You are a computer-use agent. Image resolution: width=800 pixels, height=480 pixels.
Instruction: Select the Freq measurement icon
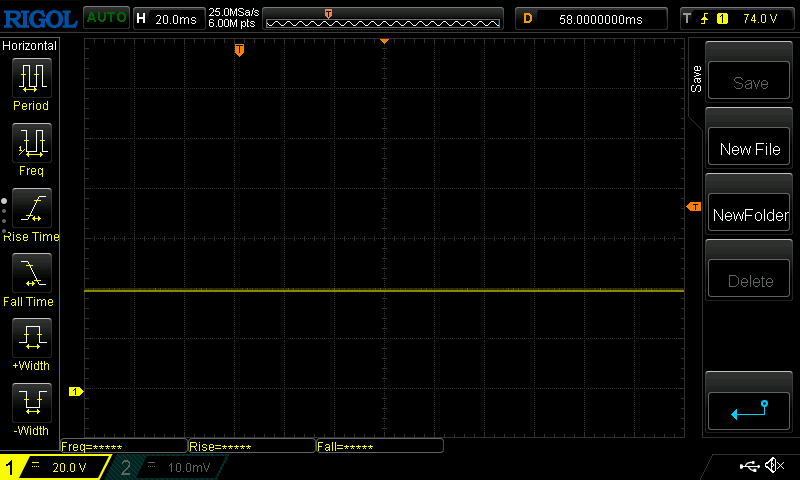pyautogui.click(x=32, y=143)
